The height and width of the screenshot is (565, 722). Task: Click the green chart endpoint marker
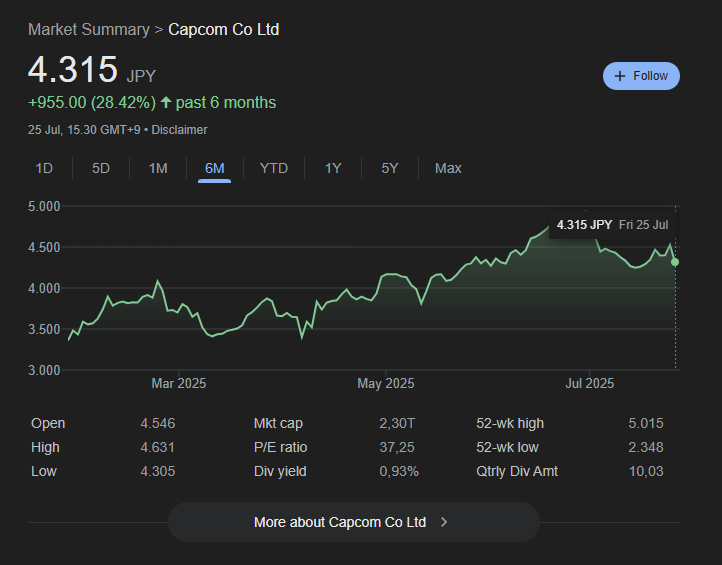click(x=675, y=262)
